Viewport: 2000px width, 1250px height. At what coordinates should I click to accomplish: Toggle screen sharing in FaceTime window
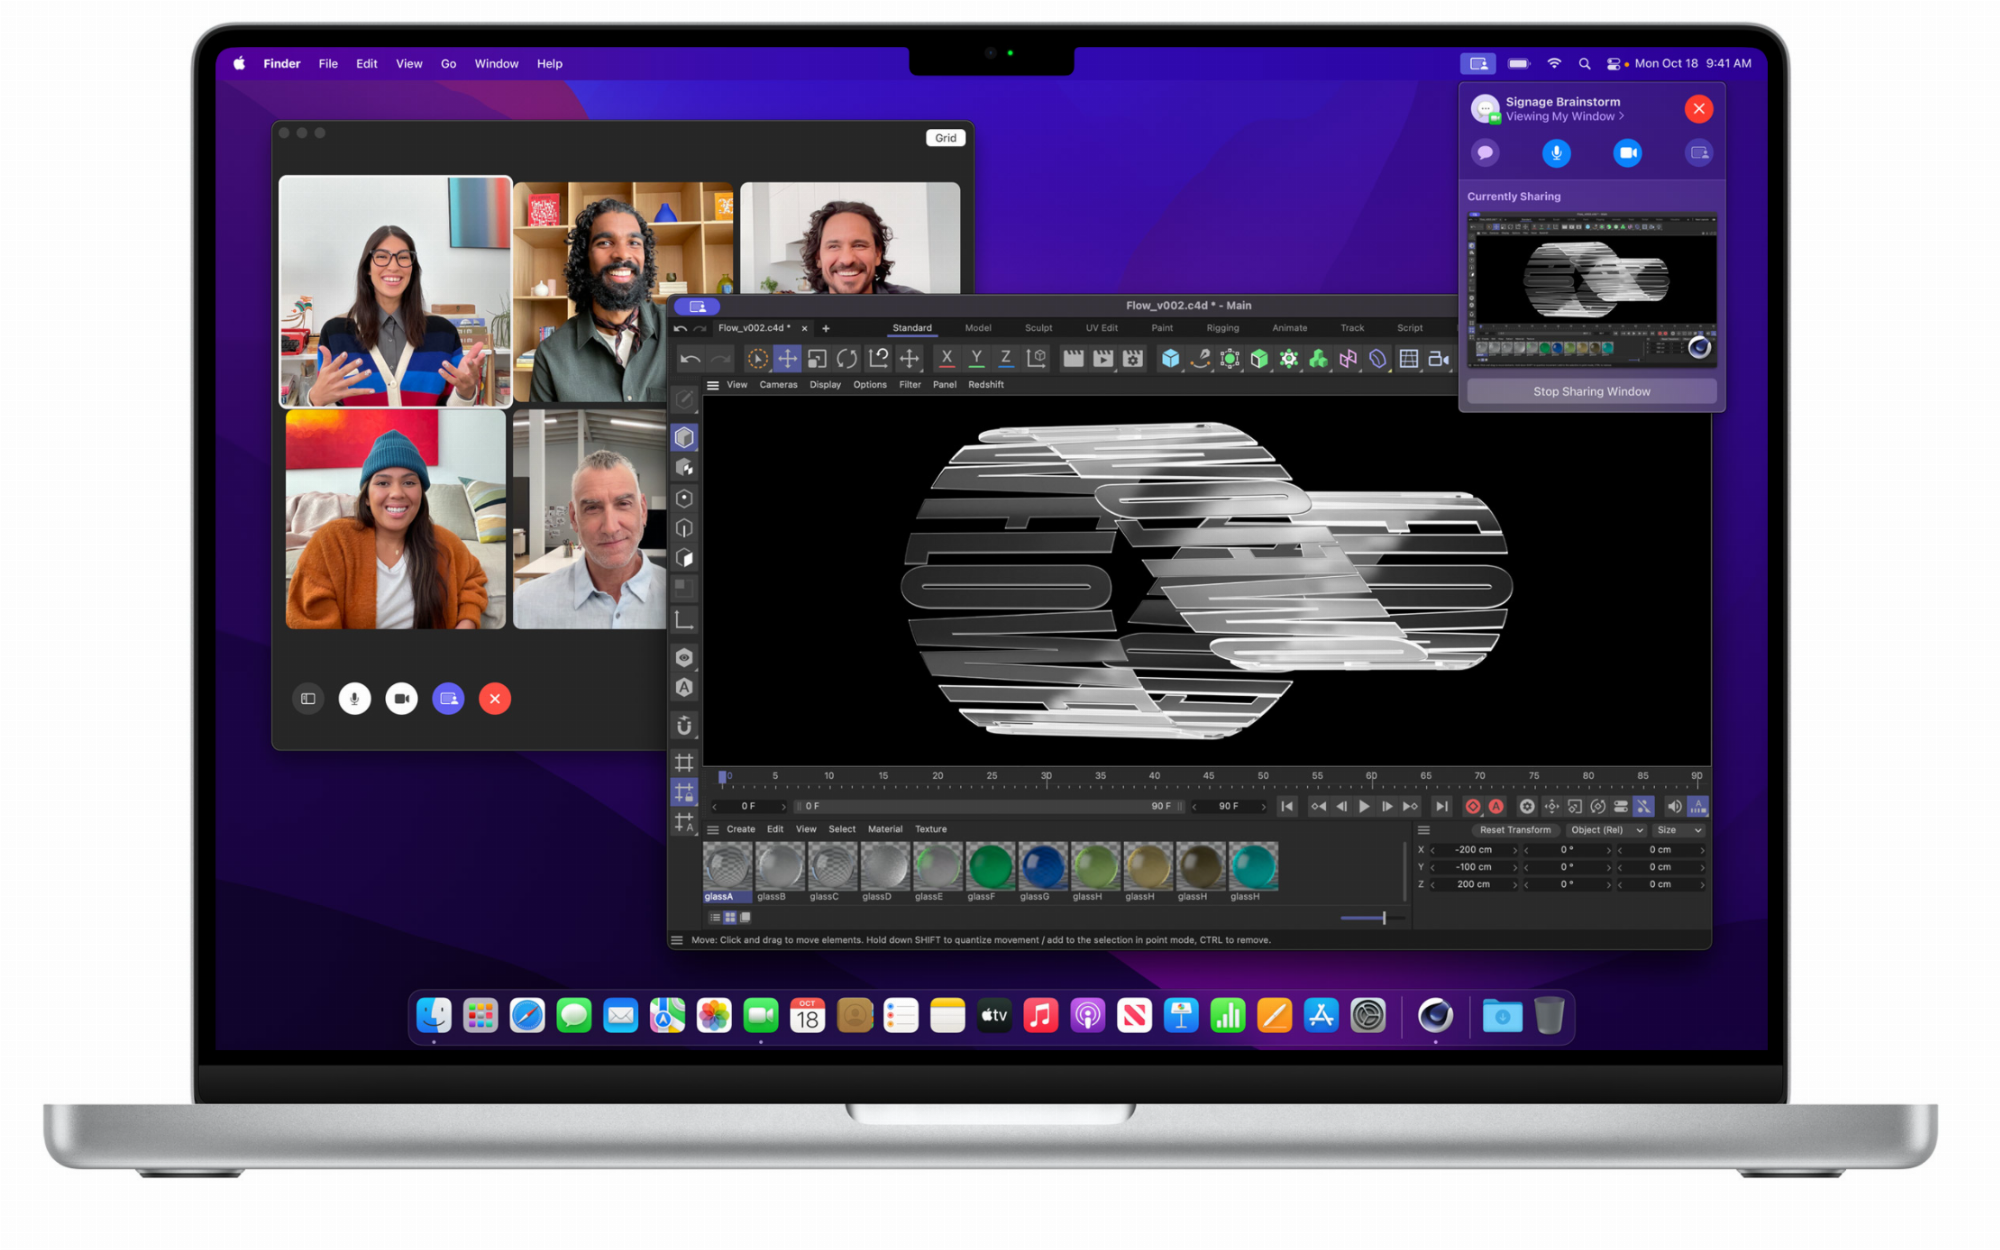[448, 699]
